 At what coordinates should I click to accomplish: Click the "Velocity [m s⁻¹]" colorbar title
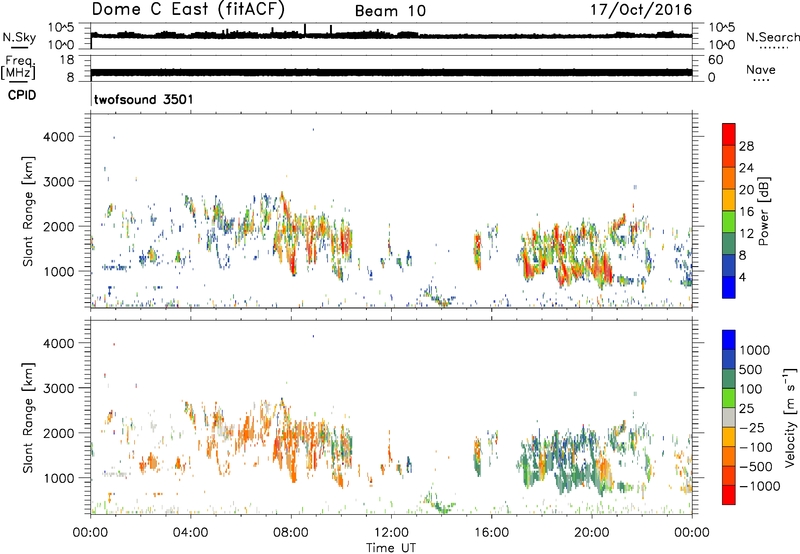(790, 417)
